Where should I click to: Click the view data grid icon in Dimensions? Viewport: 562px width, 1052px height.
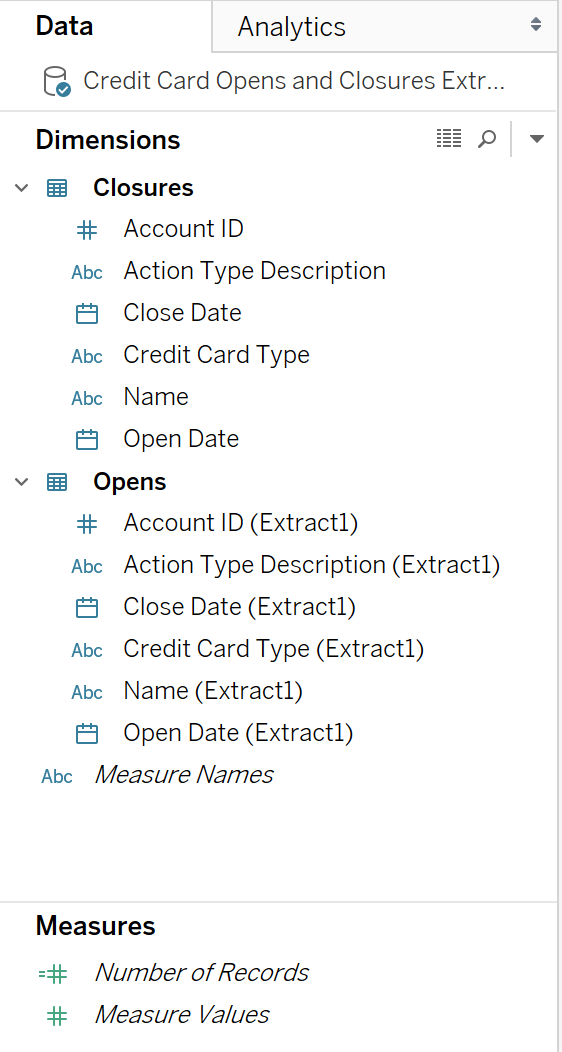click(449, 139)
